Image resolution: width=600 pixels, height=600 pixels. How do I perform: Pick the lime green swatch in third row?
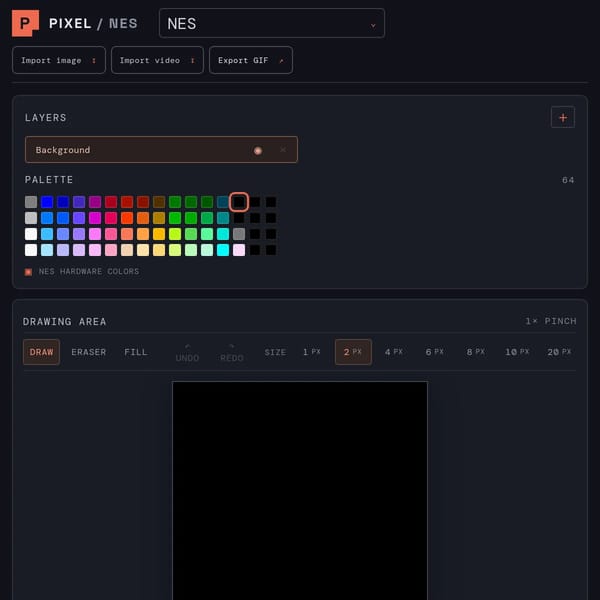click(175, 234)
